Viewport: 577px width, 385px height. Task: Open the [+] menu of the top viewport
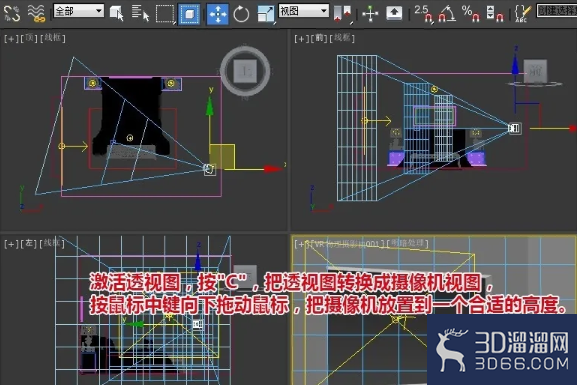coord(11,38)
